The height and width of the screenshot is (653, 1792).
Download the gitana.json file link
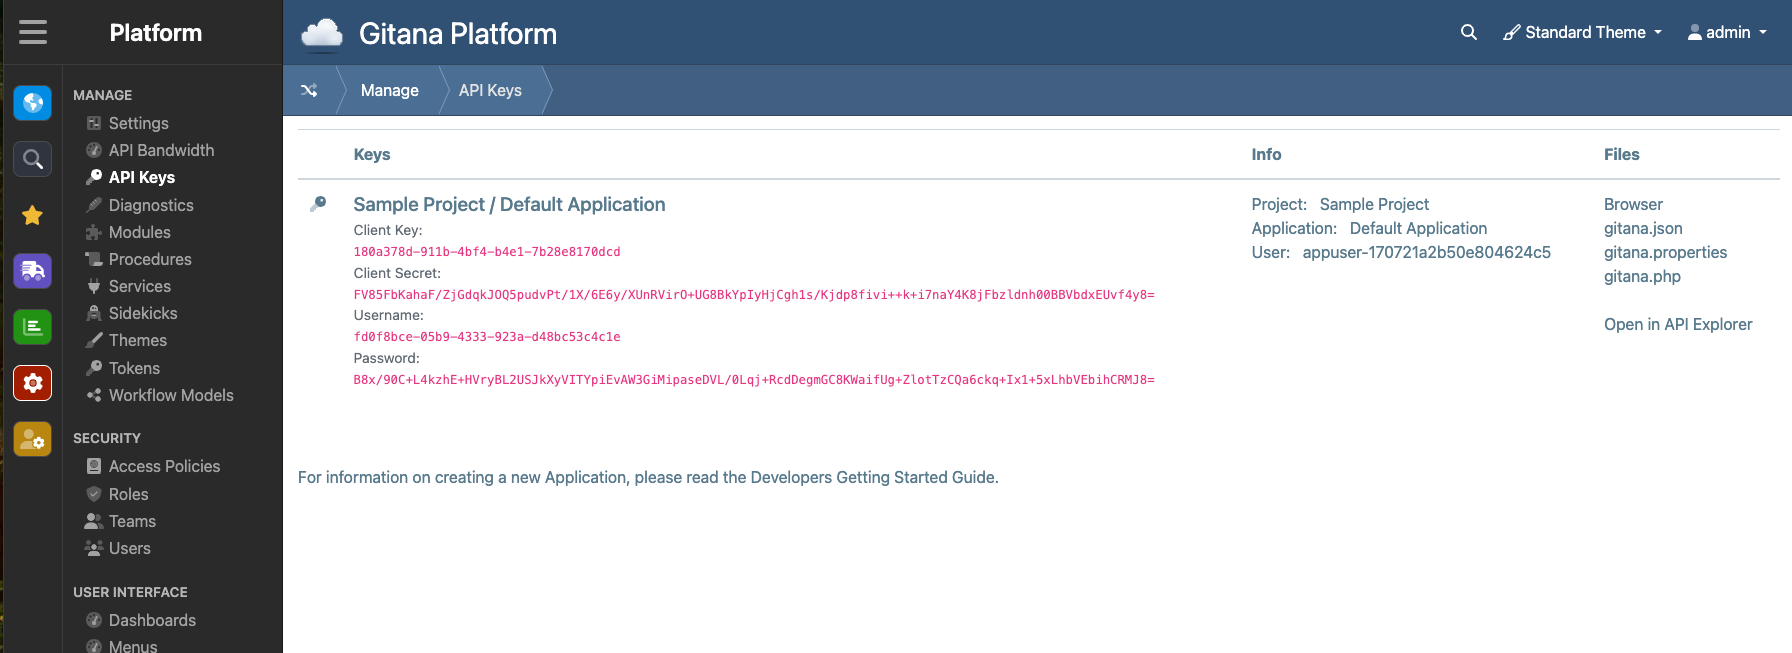(1643, 228)
